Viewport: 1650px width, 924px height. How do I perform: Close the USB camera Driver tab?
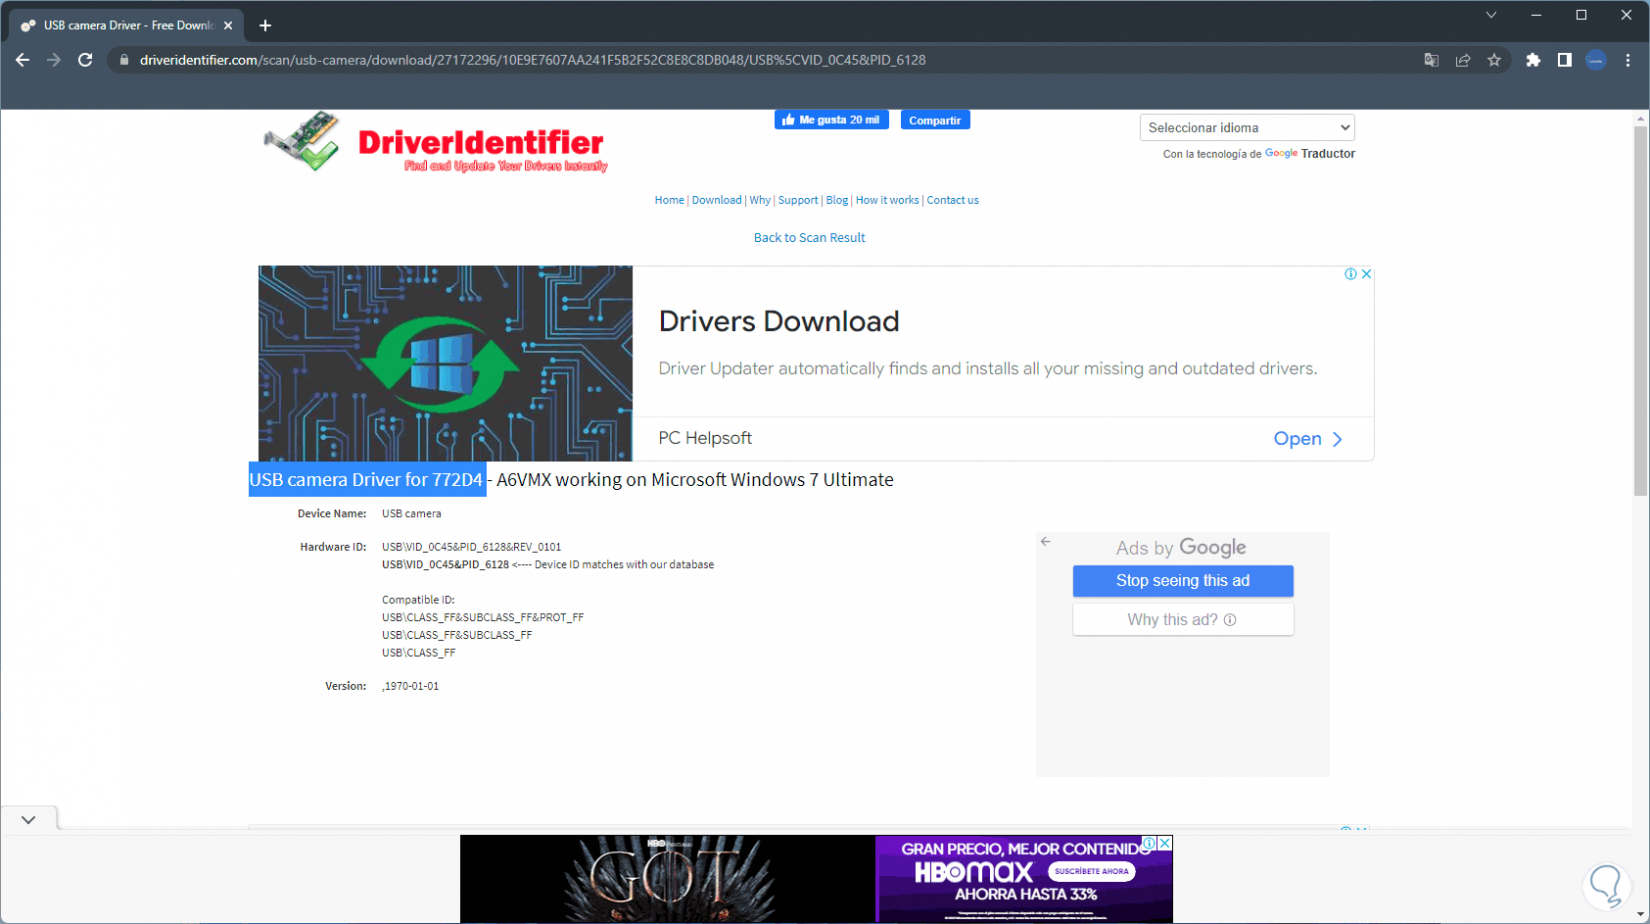tap(228, 26)
